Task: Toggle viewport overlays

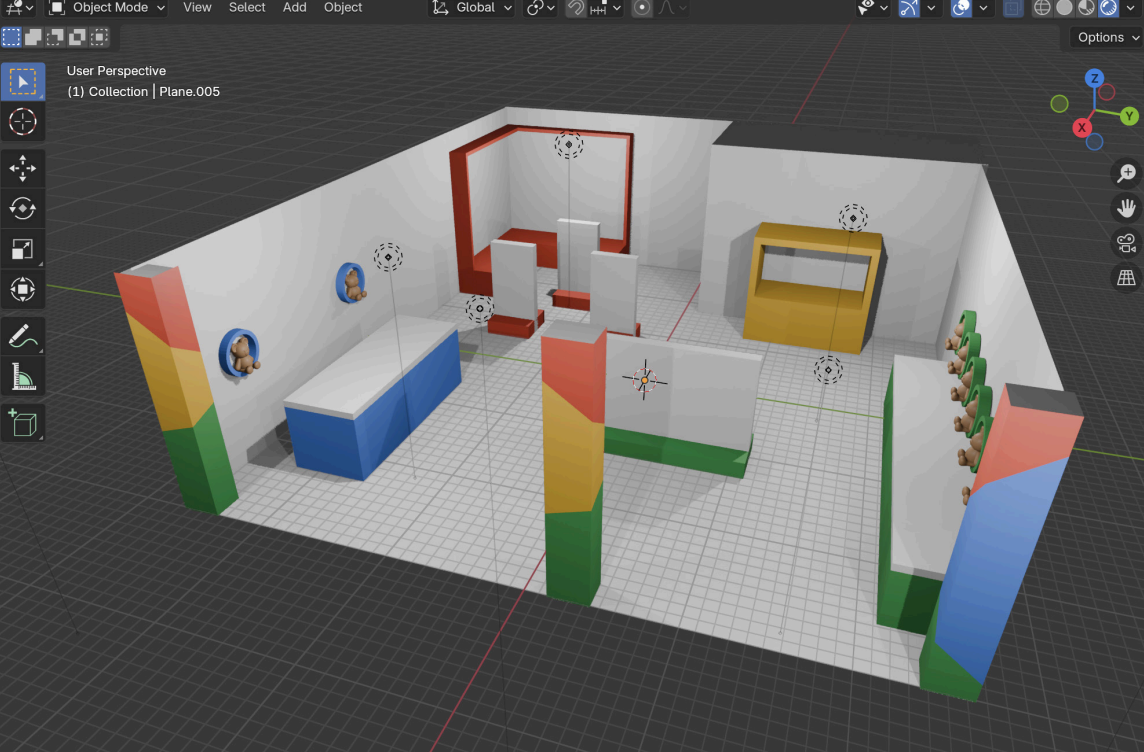Action: pyautogui.click(x=961, y=7)
